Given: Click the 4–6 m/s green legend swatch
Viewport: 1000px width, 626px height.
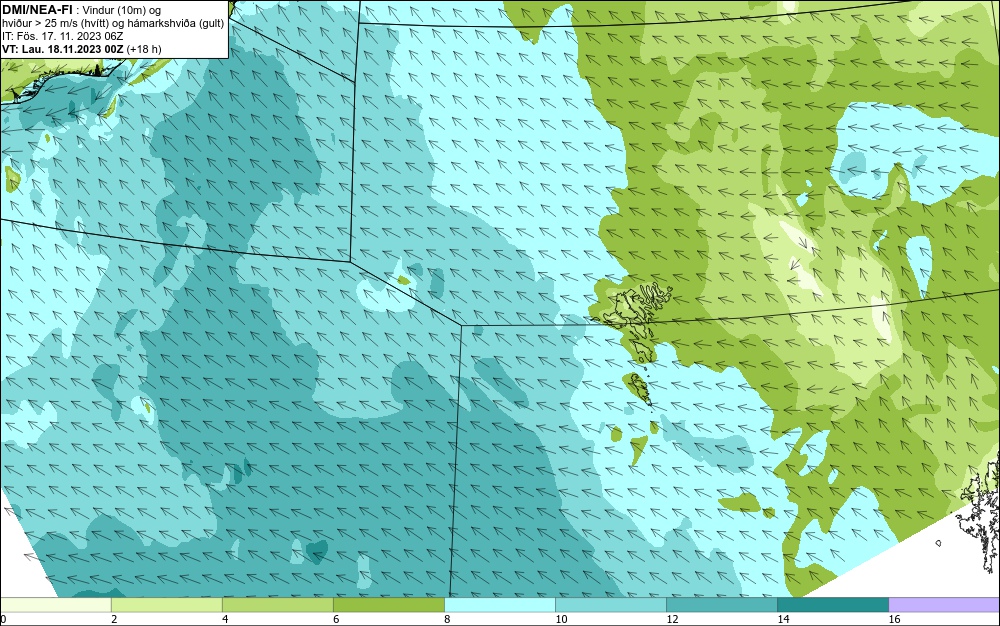Looking at the screenshot, I should click(277, 605).
